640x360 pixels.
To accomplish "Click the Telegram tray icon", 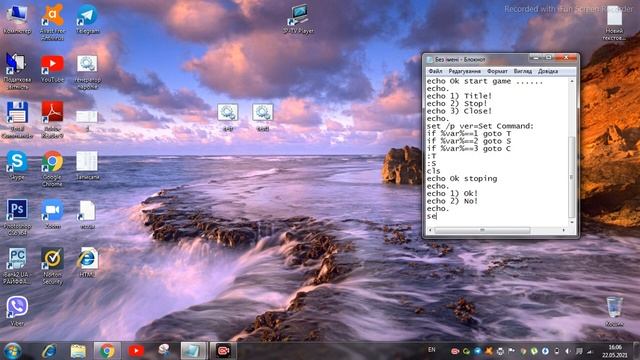I will point(478,351).
